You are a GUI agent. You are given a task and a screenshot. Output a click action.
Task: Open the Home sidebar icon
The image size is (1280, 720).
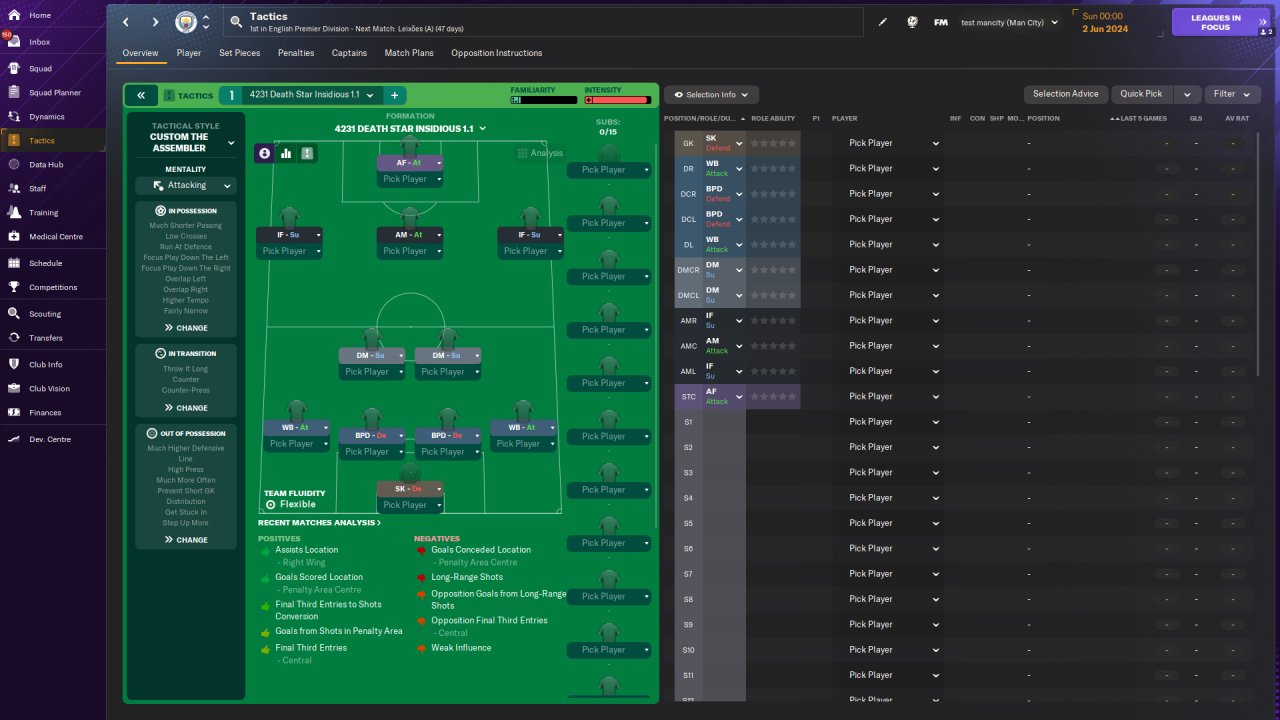pos(14,15)
